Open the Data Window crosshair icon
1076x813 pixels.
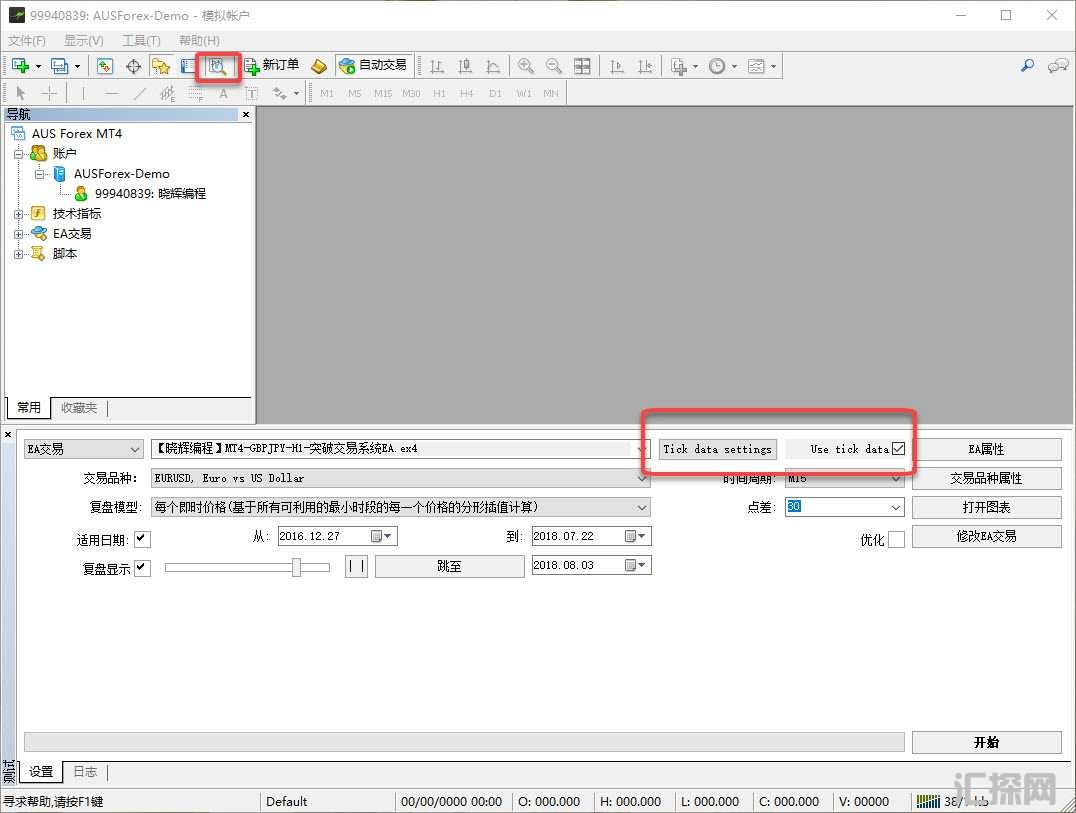[x=133, y=66]
